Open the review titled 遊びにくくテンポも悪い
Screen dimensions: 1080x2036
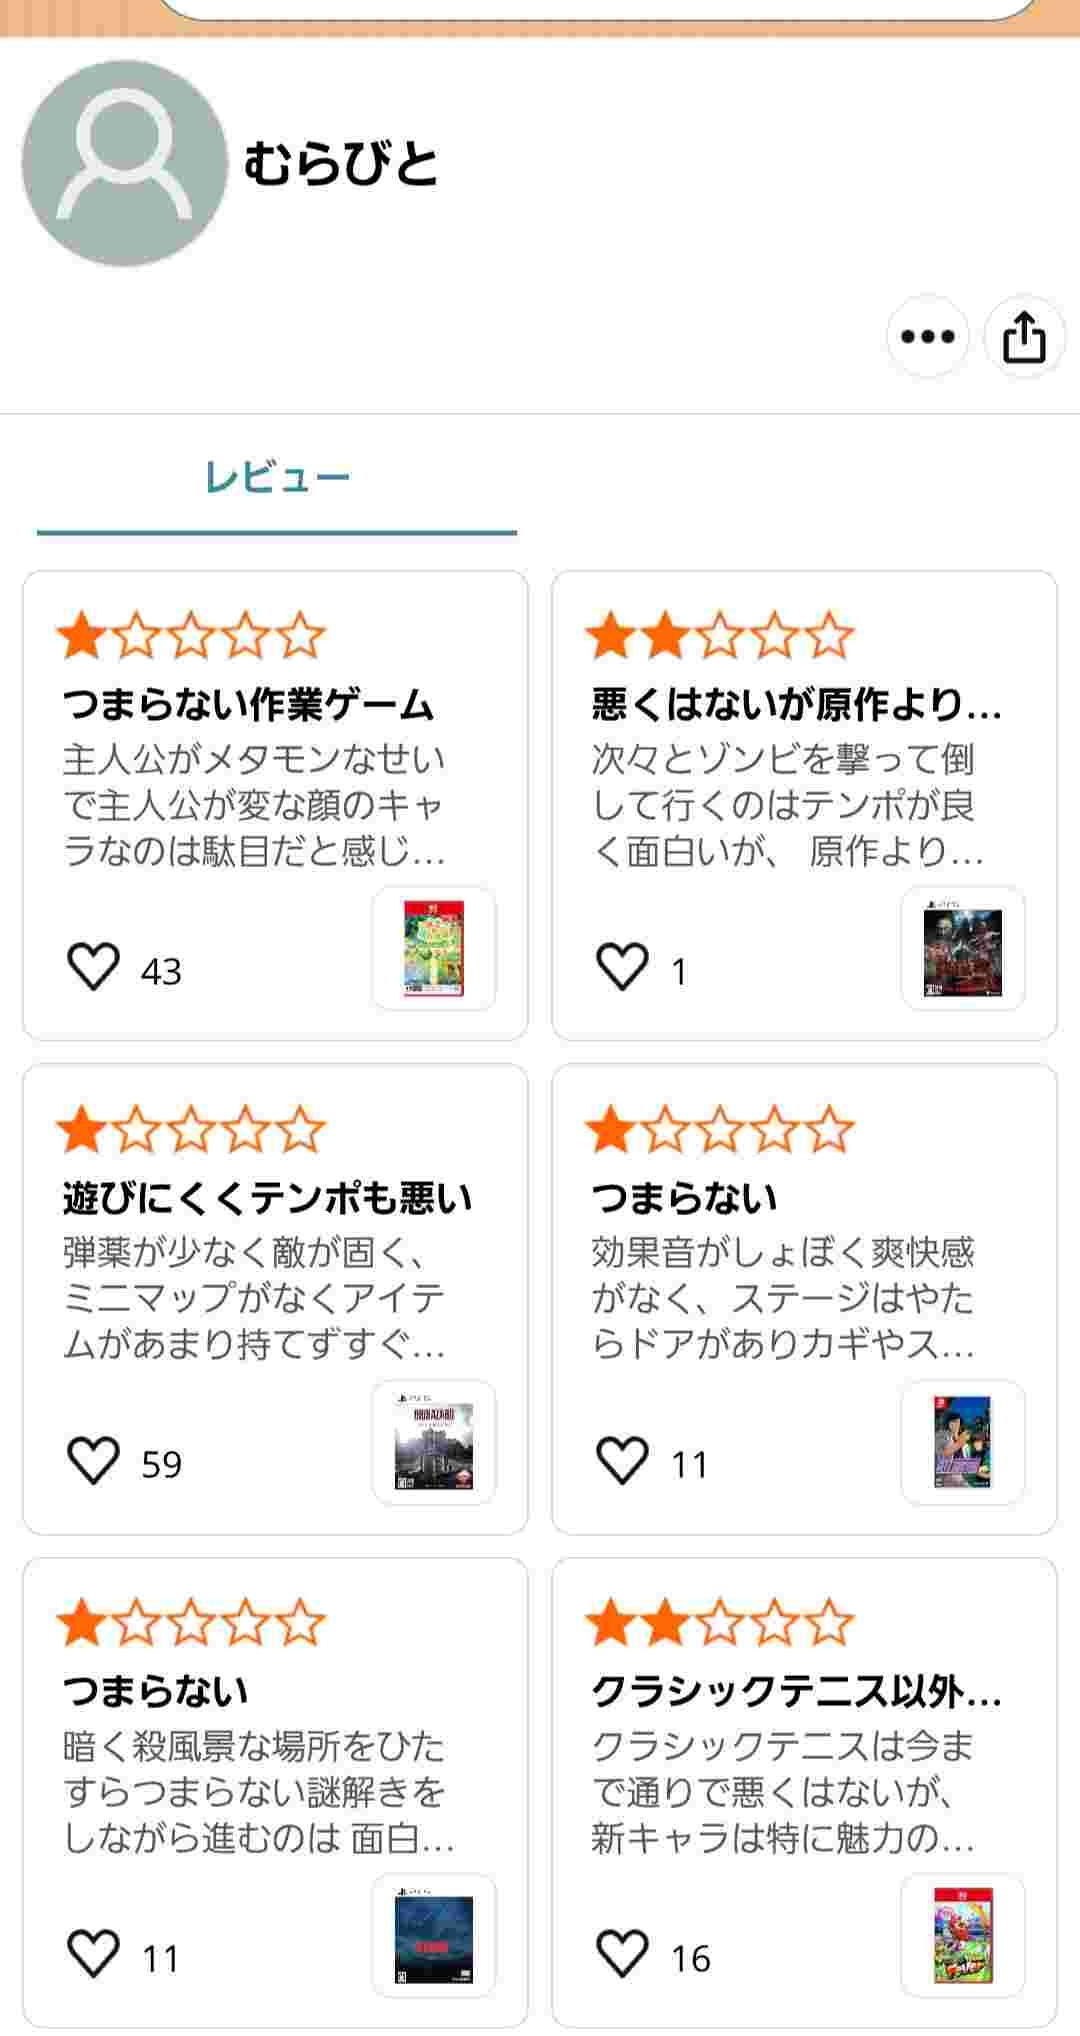[x=267, y=1198]
